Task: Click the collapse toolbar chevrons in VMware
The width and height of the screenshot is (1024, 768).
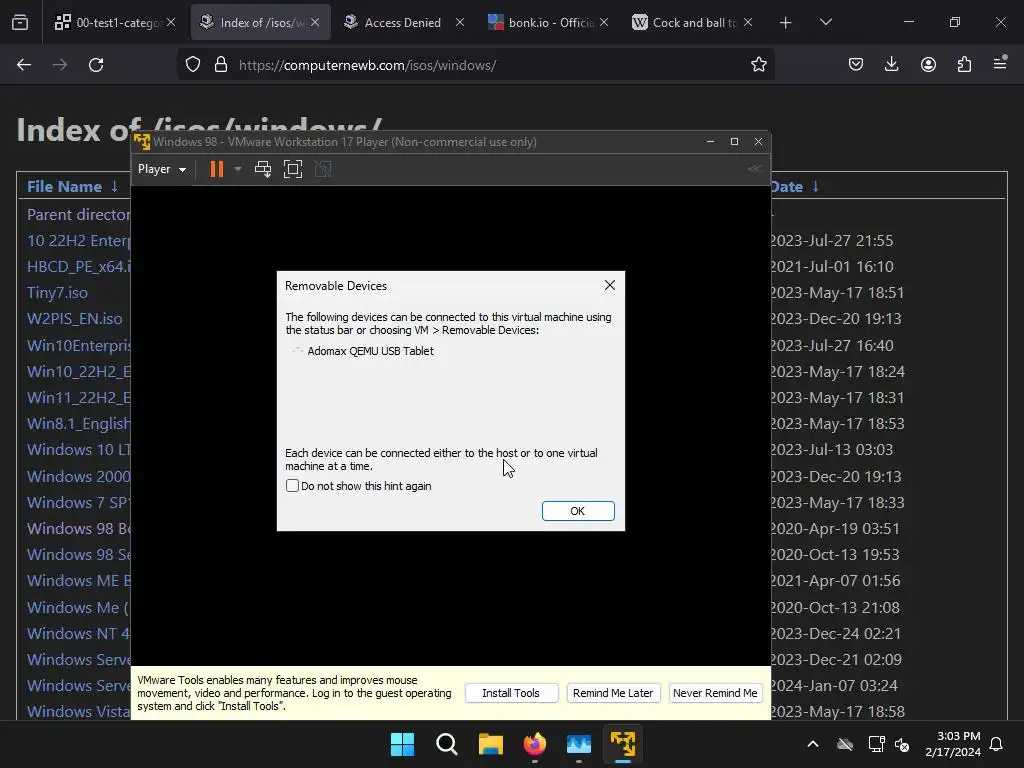Action: pyautogui.click(x=754, y=168)
